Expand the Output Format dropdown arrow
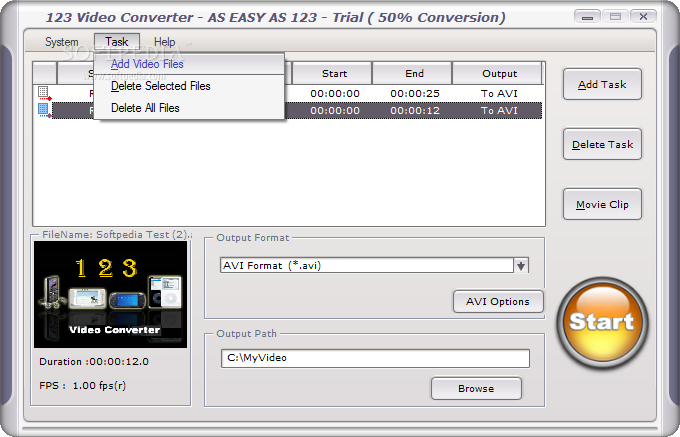The height and width of the screenshot is (437, 680). click(x=521, y=265)
